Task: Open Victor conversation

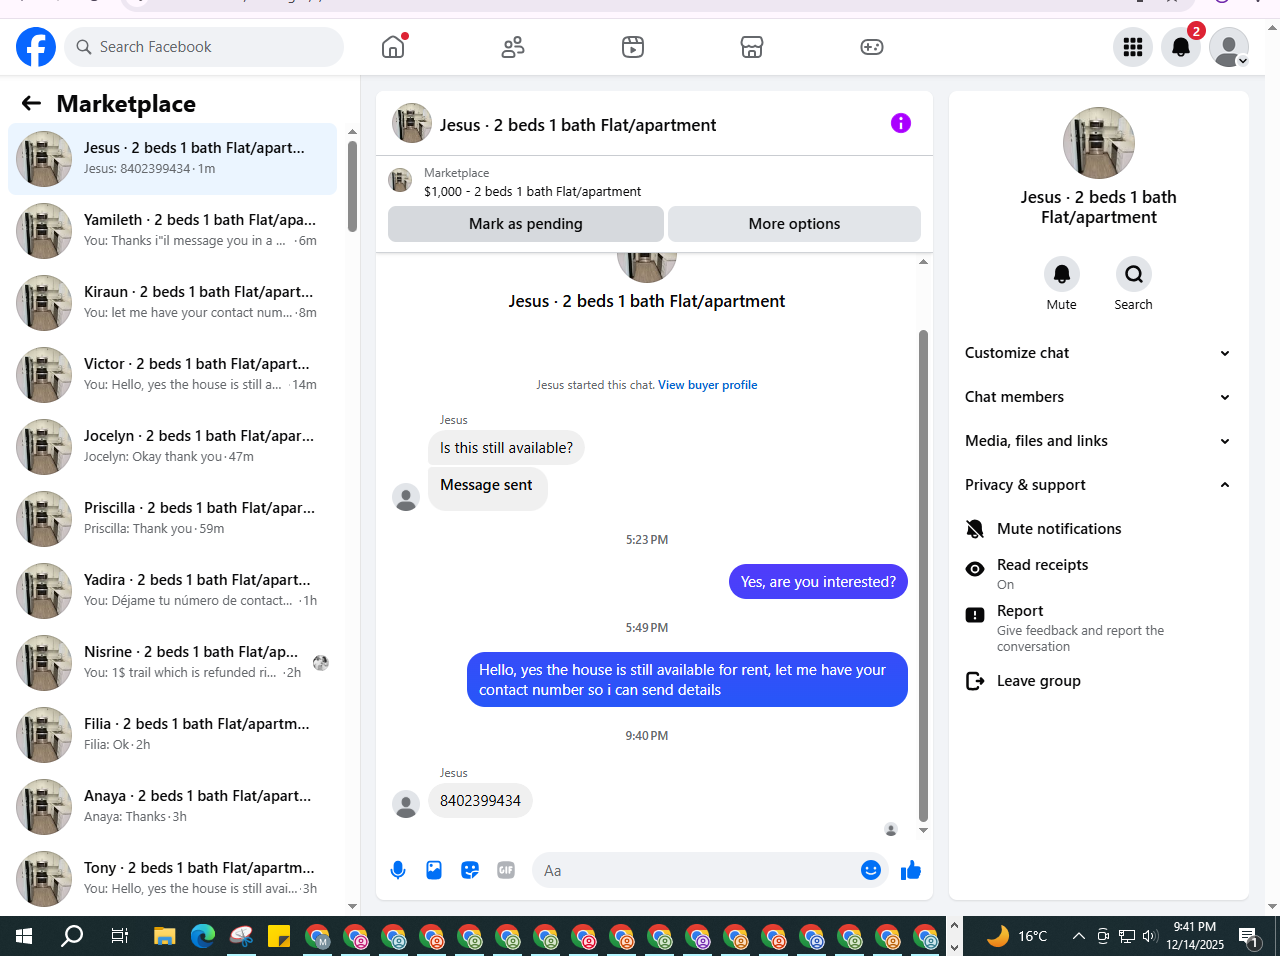Action: click(172, 375)
